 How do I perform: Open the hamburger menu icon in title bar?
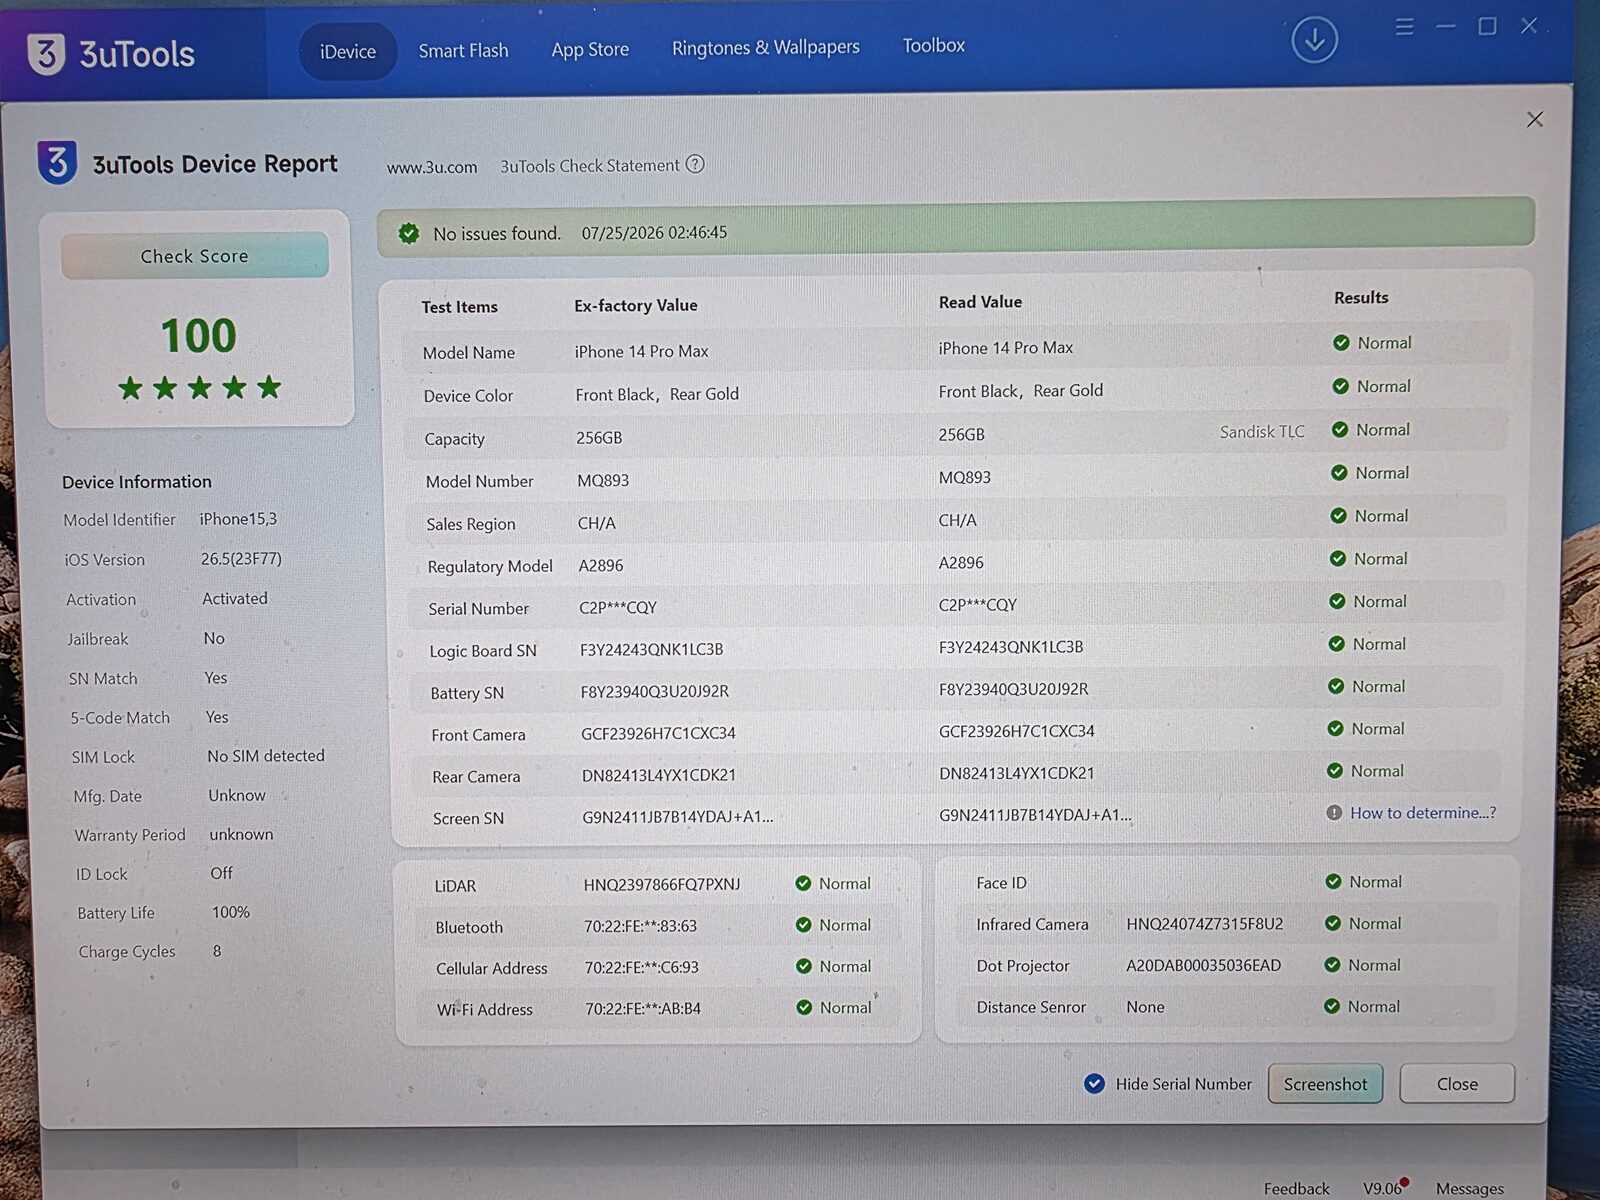[x=1404, y=27]
